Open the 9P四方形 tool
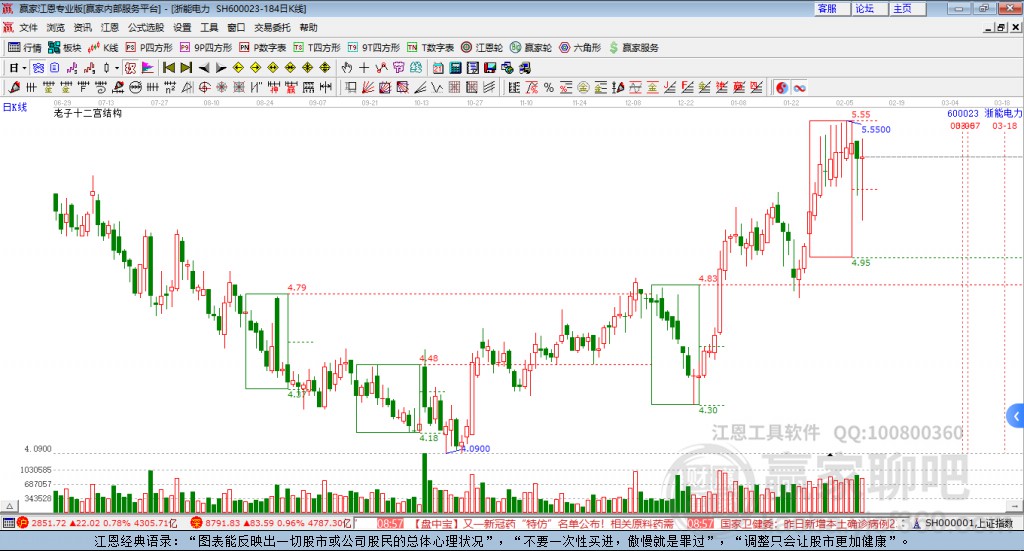 point(206,48)
